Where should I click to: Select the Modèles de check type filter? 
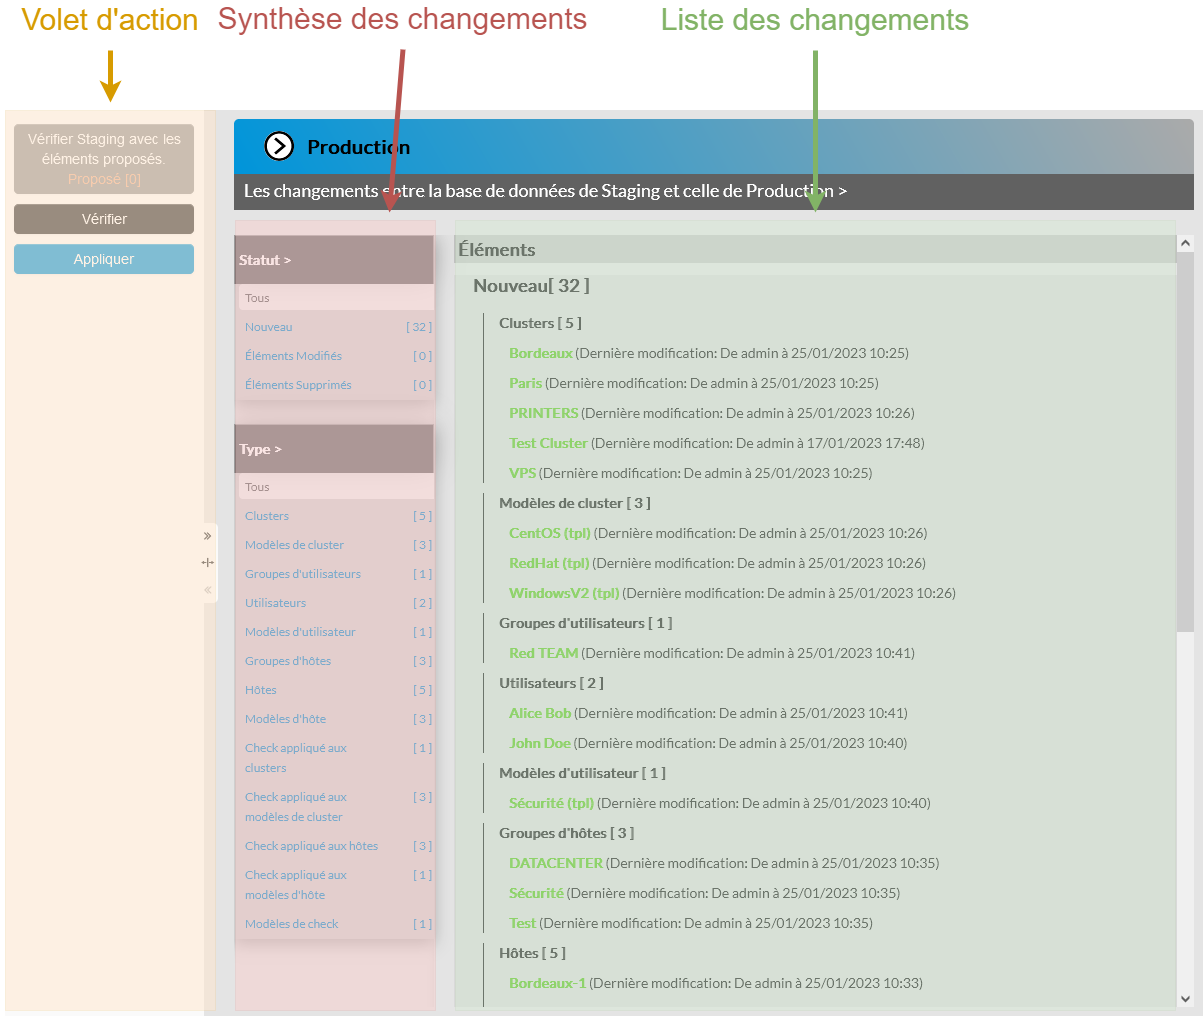click(292, 924)
